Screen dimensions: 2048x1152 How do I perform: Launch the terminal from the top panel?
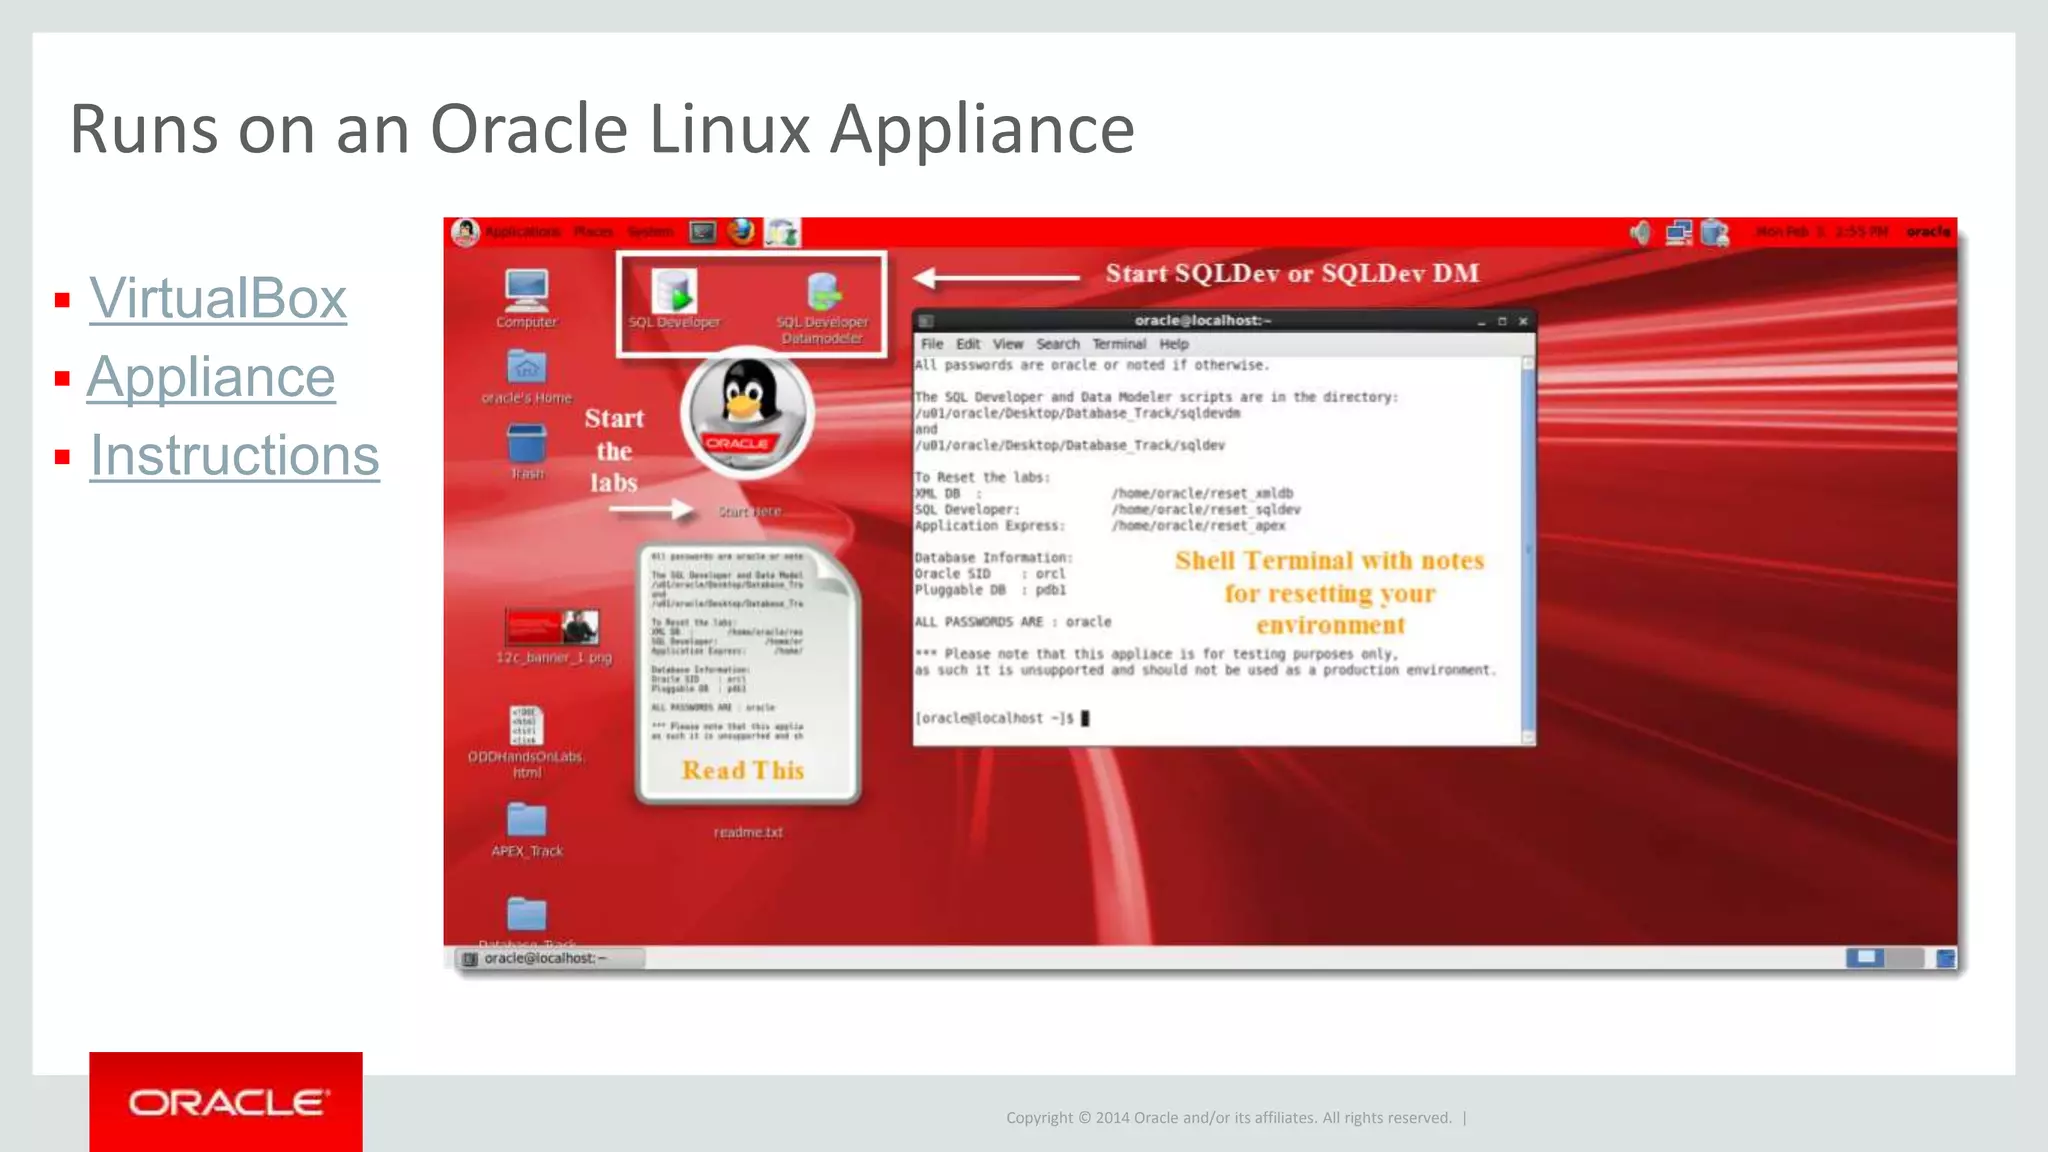pos(703,233)
